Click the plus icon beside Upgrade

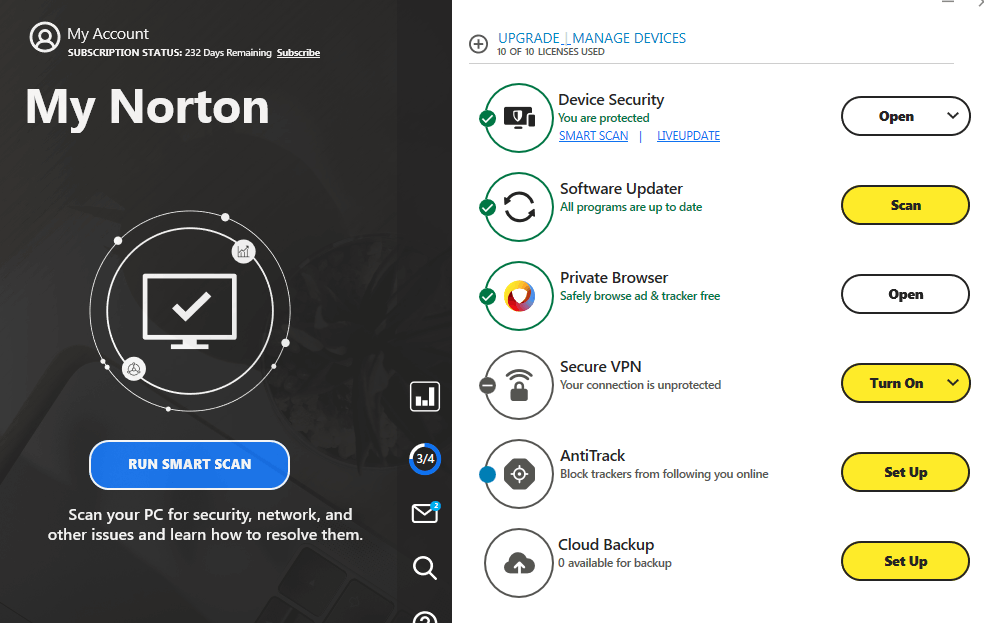pos(478,44)
